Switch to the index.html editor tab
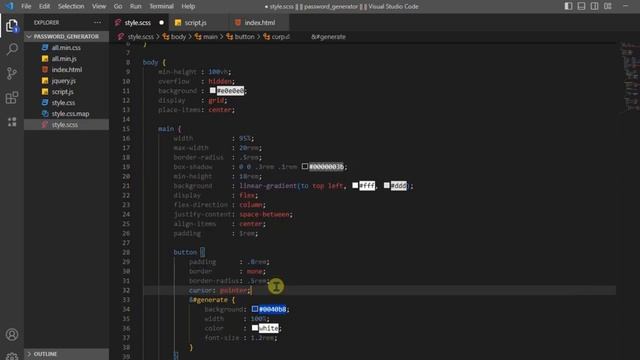640x360 pixels. [x=260, y=23]
